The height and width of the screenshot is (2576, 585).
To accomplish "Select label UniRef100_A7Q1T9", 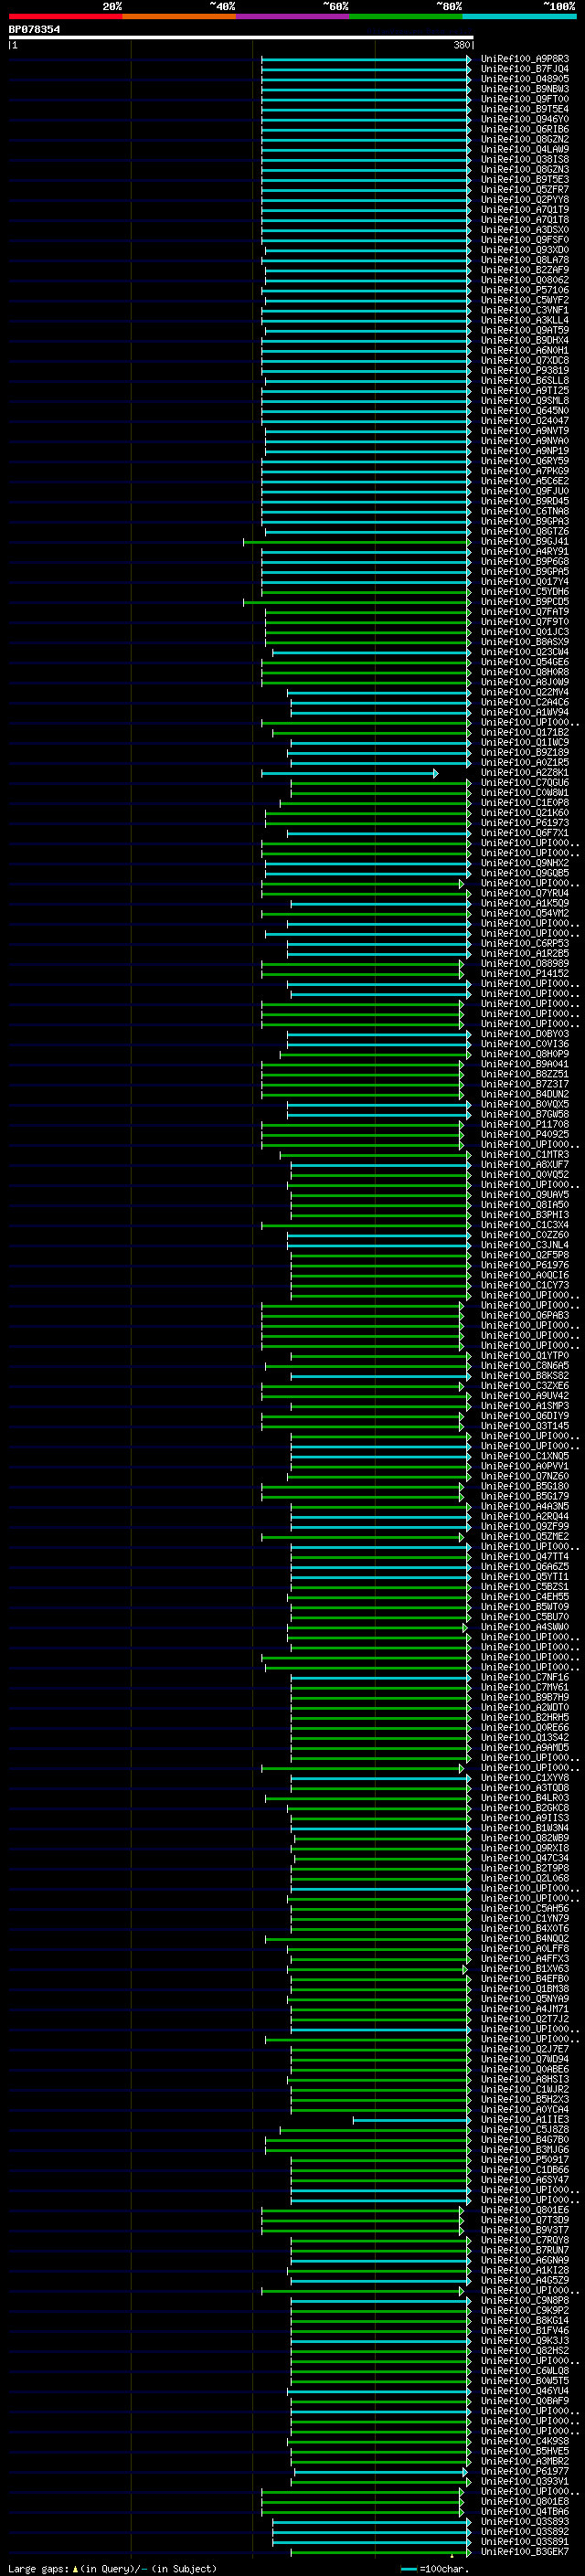I will pos(524,210).
